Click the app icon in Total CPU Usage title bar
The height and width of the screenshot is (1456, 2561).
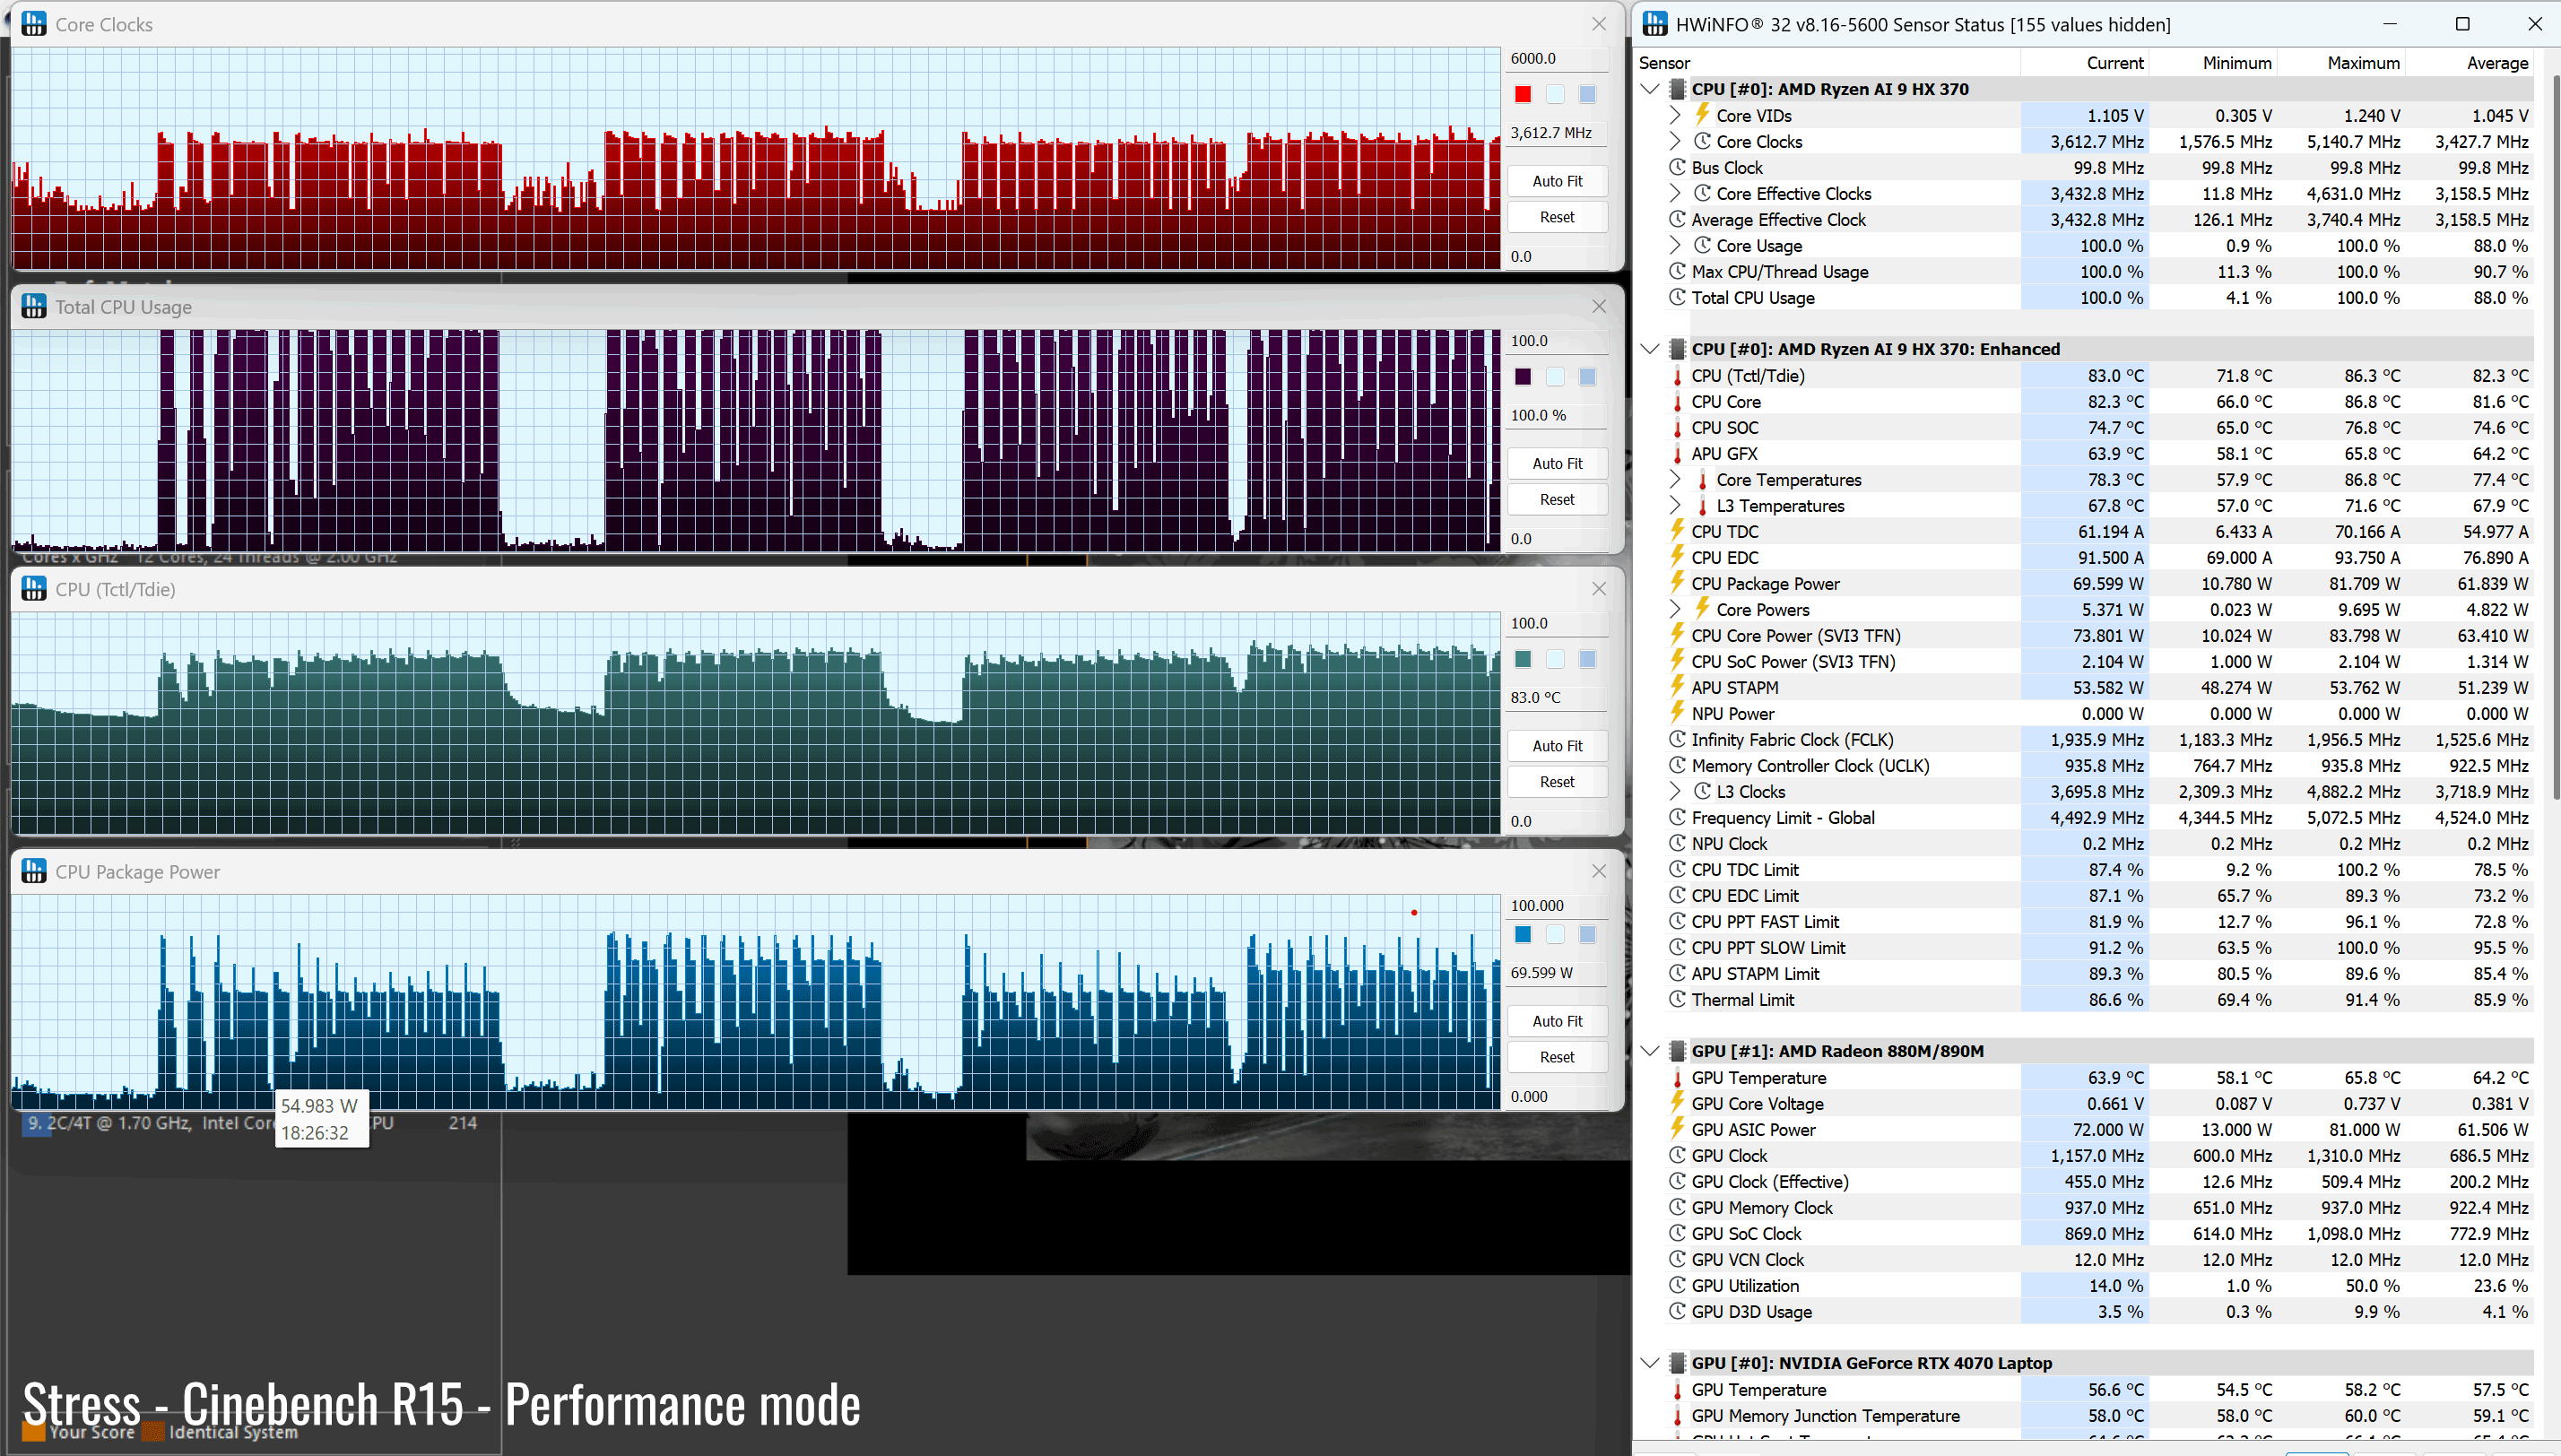(x=34, y=307)
